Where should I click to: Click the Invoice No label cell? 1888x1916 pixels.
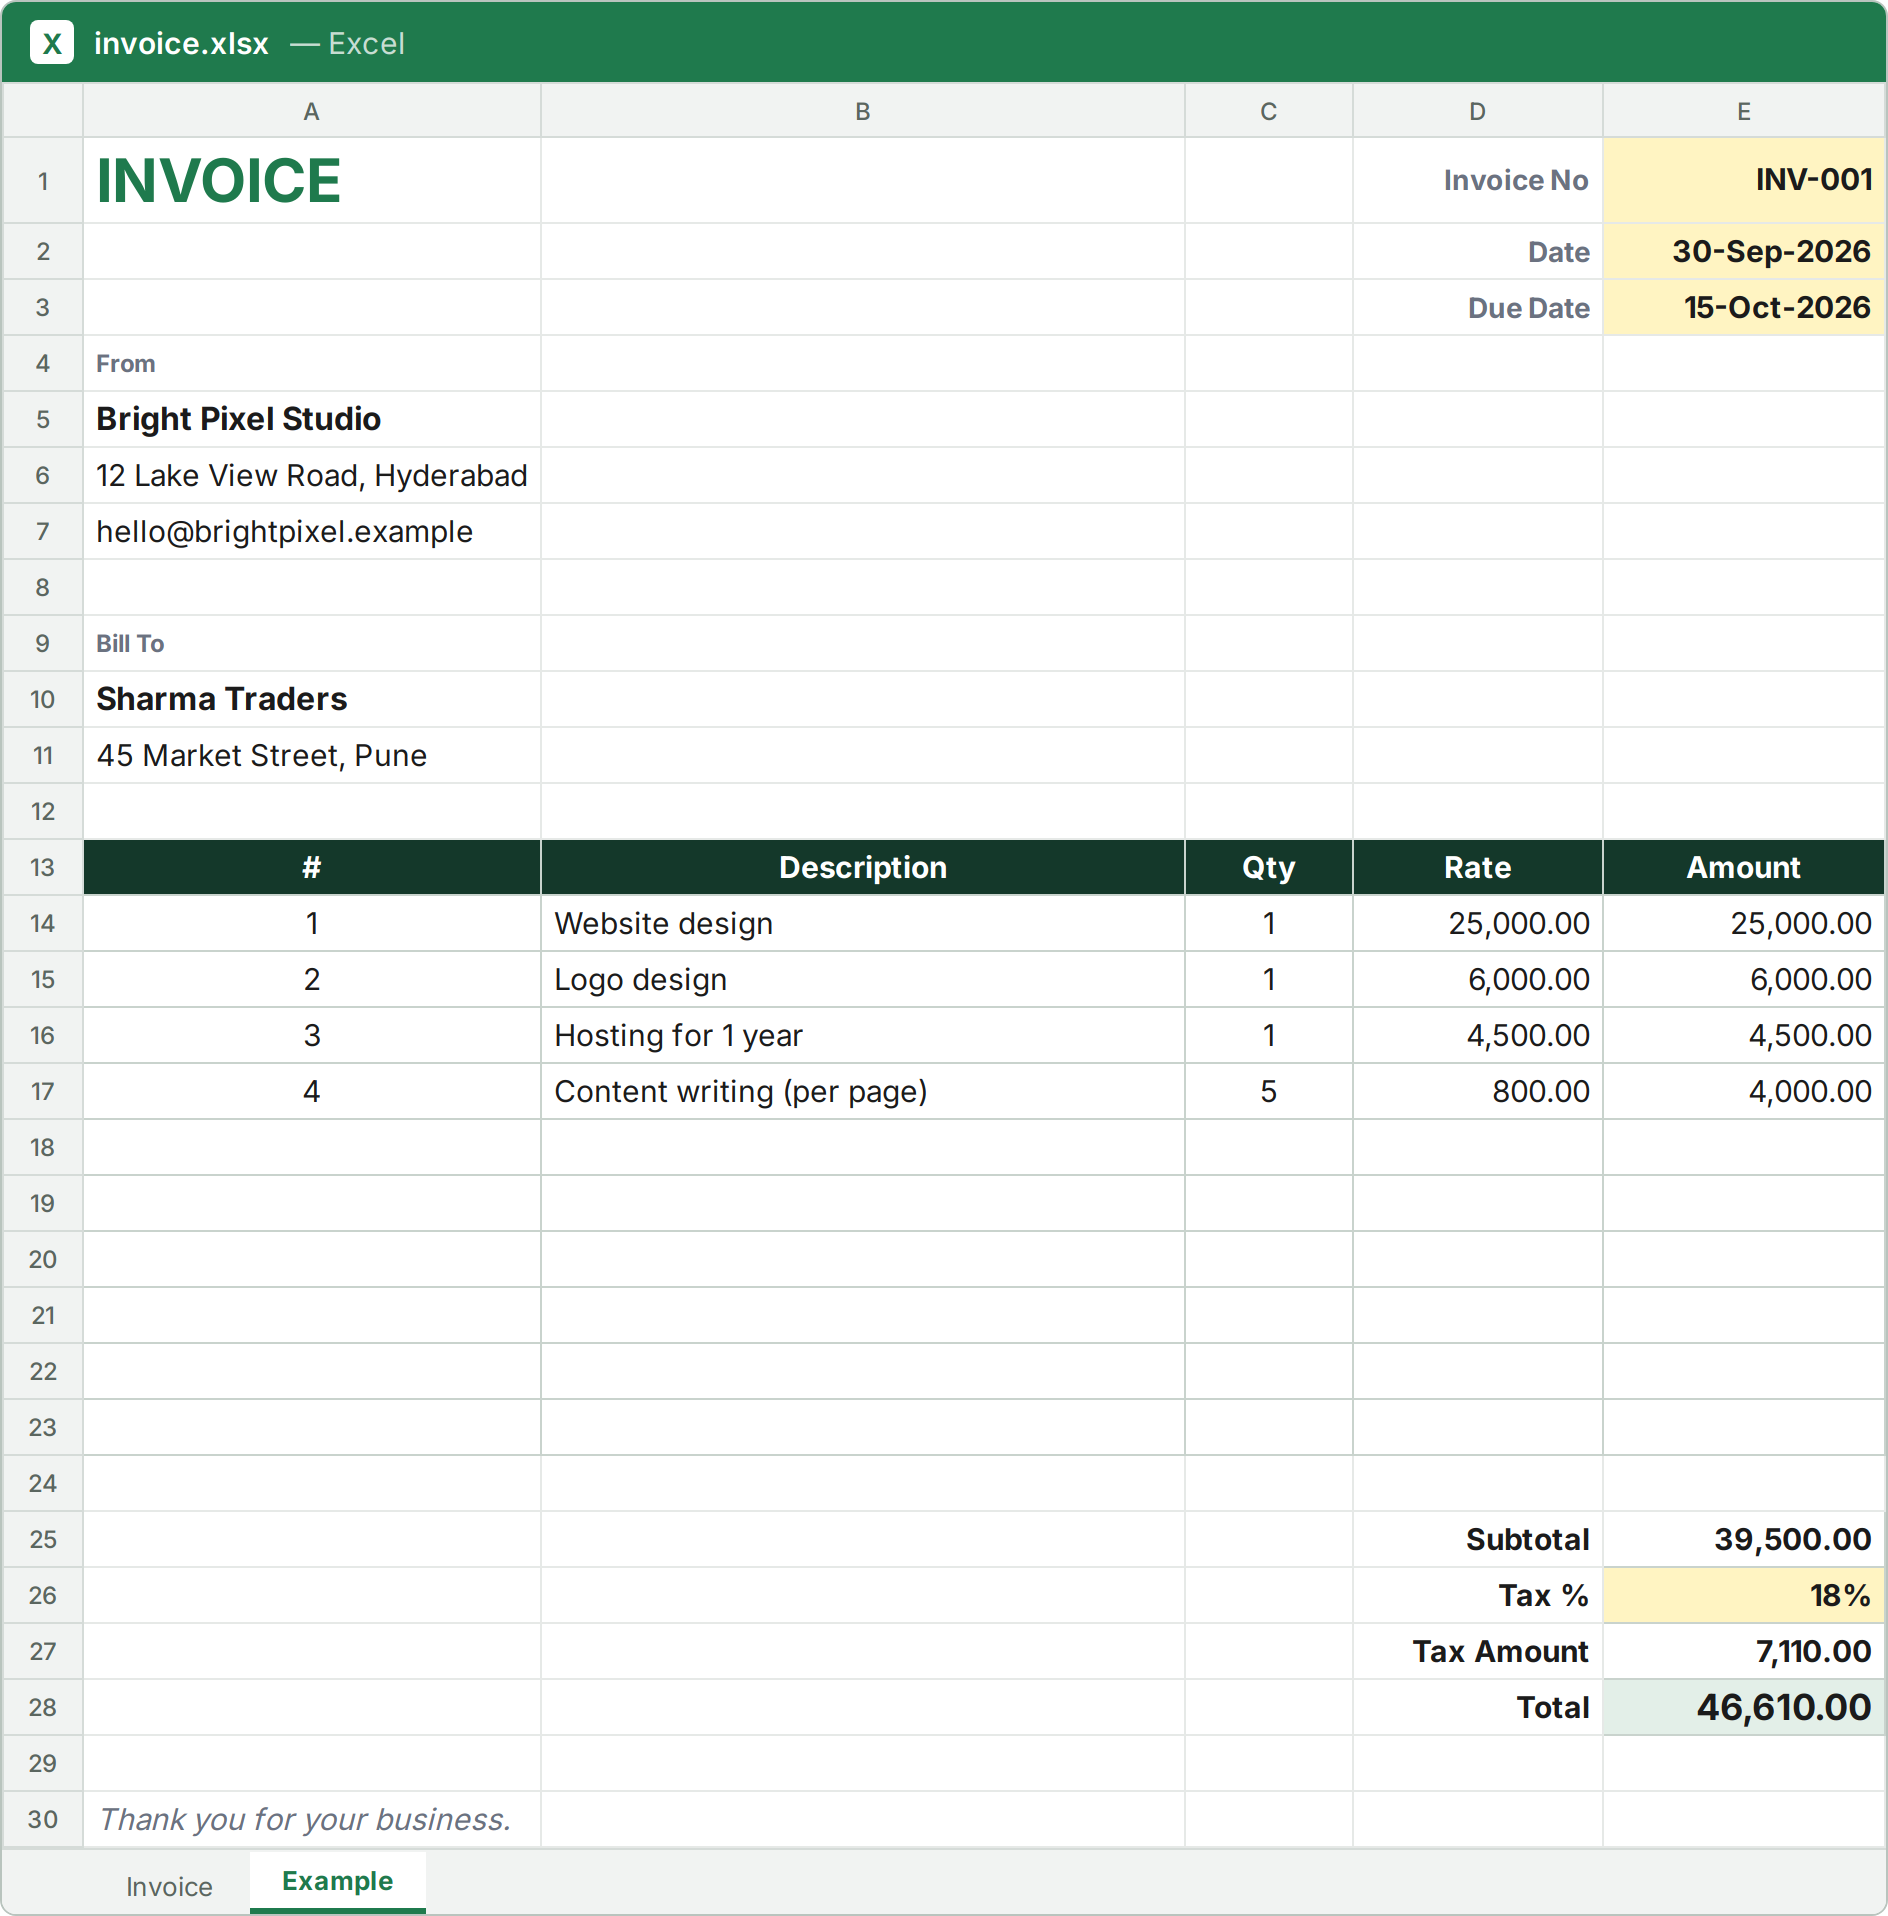[1478, 181]
